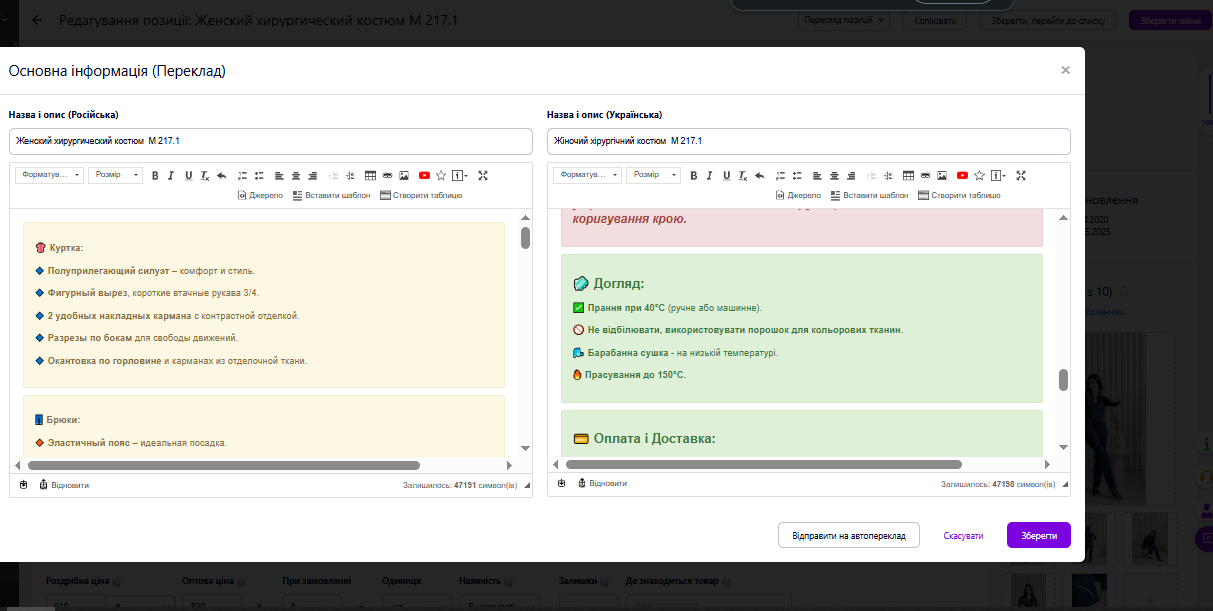This screenshot has width=1213, height=611.
Task: Close the 'Основна інформація (Переклад)' dialog
Action: (1065, 70)
